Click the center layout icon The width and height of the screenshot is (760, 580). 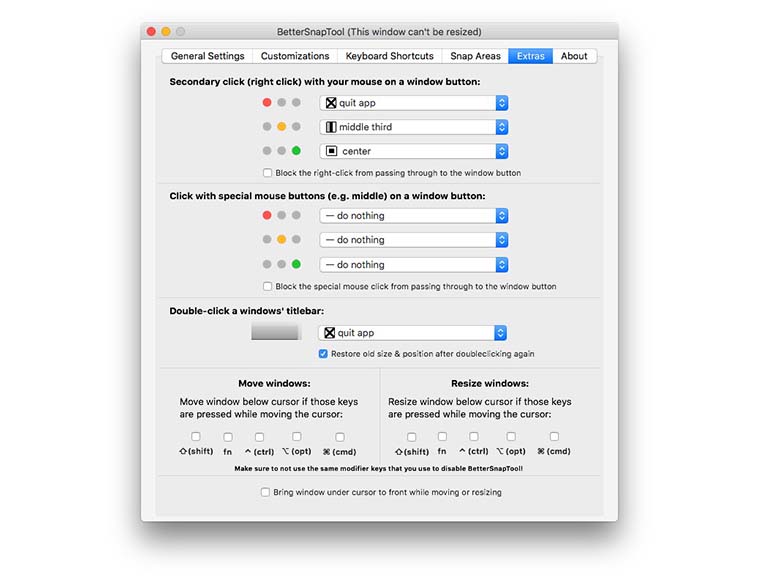(332, 151)
